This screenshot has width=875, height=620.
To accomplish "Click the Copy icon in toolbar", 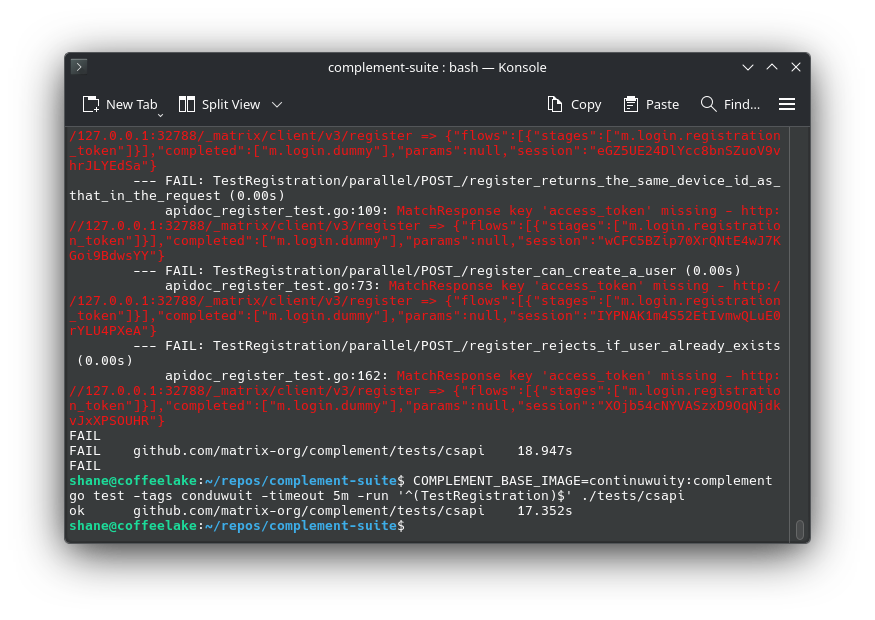I will [x=555, y=104].
